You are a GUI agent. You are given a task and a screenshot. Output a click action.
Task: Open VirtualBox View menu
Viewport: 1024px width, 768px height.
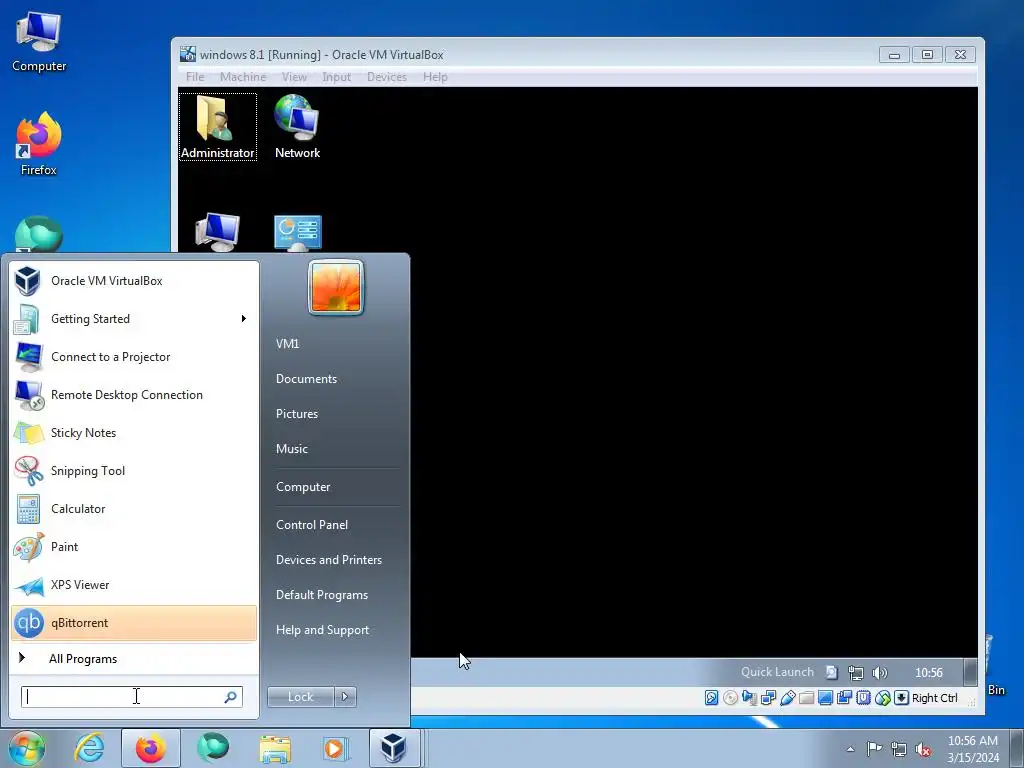coord(295,77)
